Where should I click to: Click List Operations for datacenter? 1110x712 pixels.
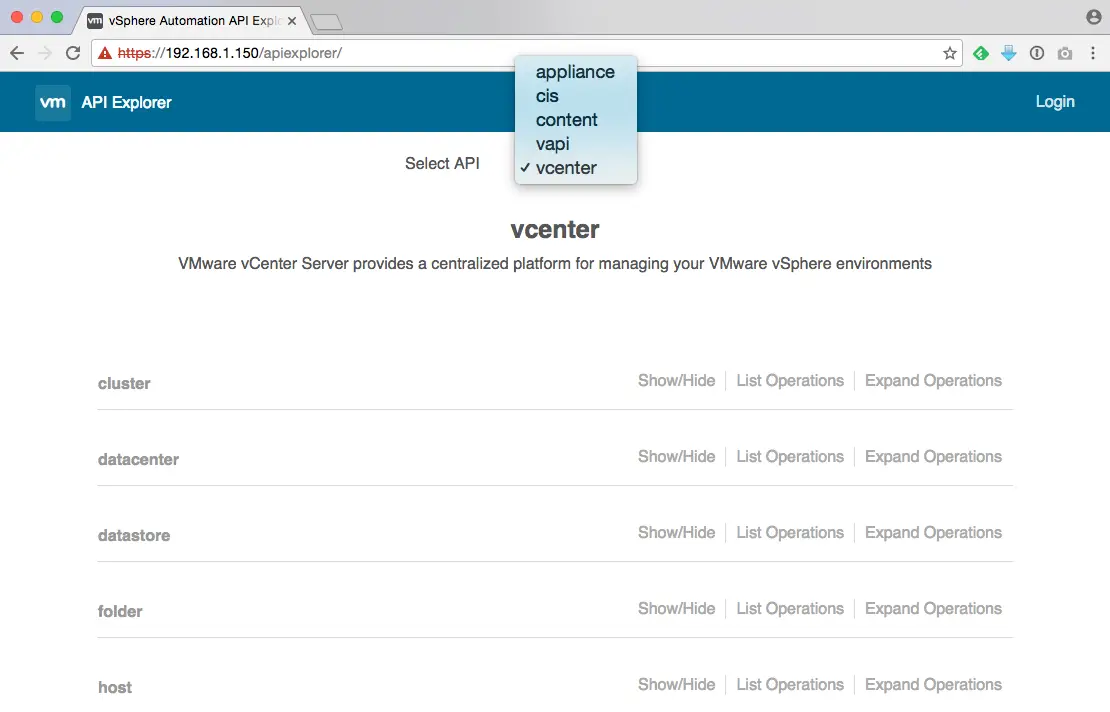point(790,457)
